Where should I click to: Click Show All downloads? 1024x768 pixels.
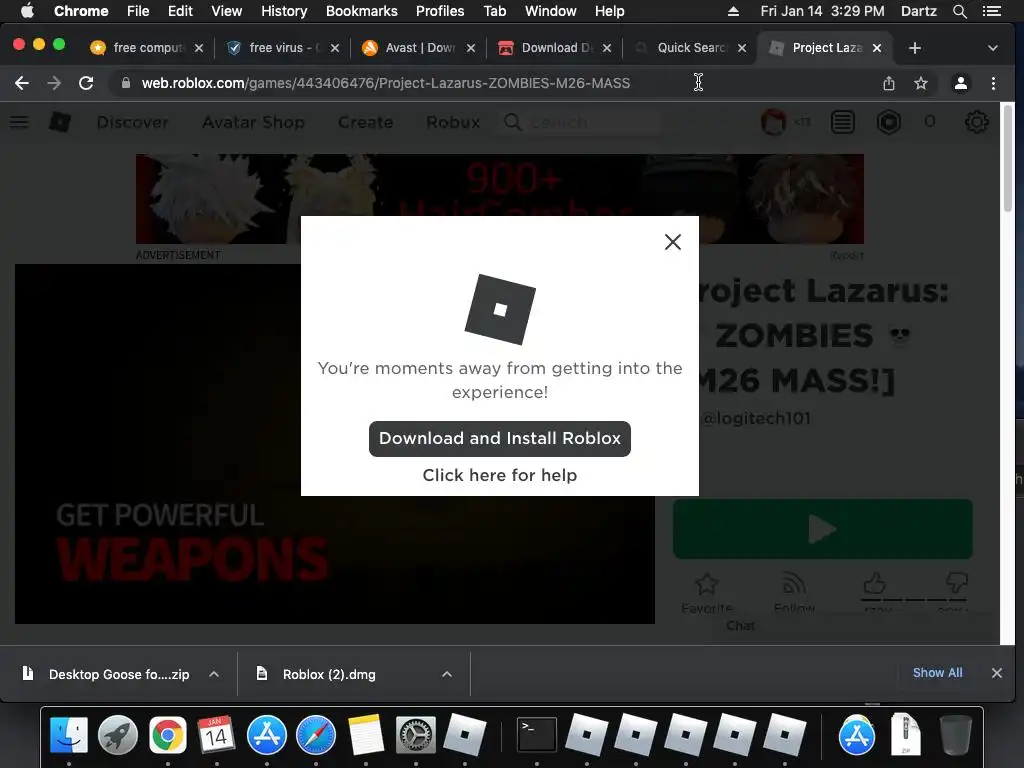937,673
